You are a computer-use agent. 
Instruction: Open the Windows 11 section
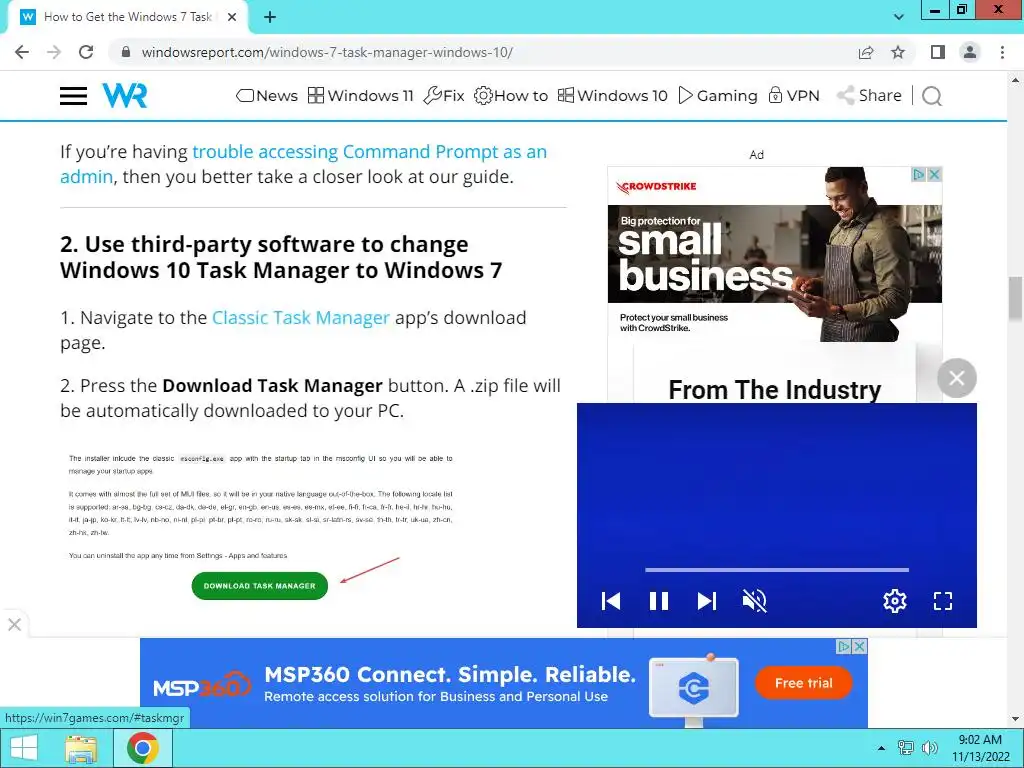coord(360,96)
